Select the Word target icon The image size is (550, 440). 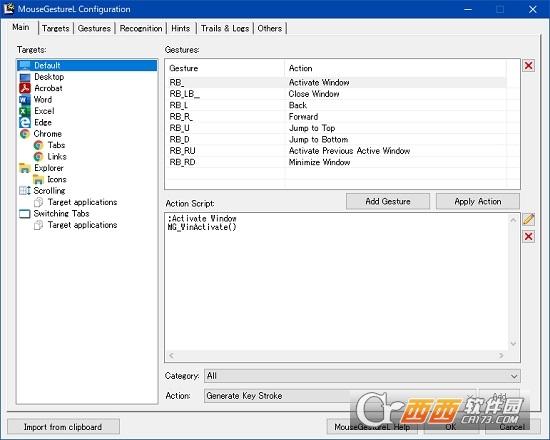point(24,100)
